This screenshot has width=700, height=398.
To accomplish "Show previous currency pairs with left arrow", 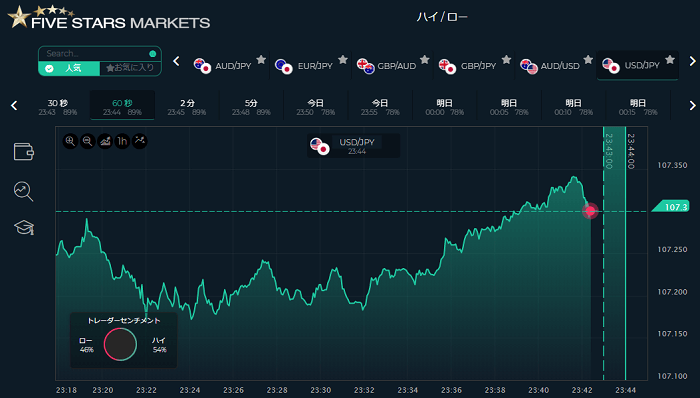I will [x=176, y=61].
